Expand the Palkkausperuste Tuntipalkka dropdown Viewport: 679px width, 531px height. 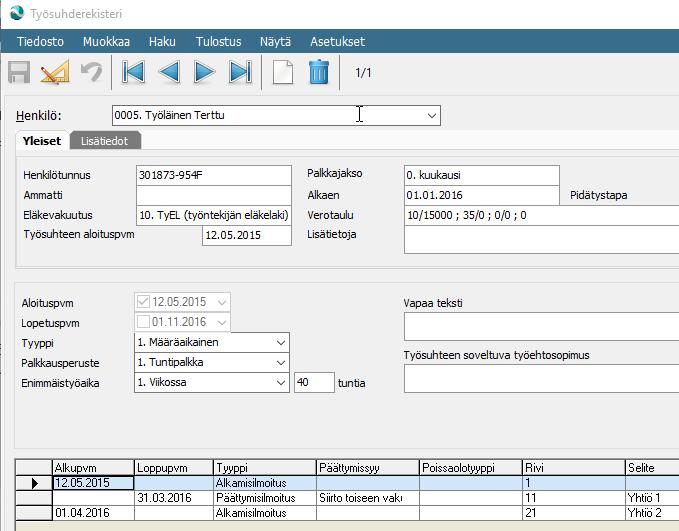(x=281, y=363)
